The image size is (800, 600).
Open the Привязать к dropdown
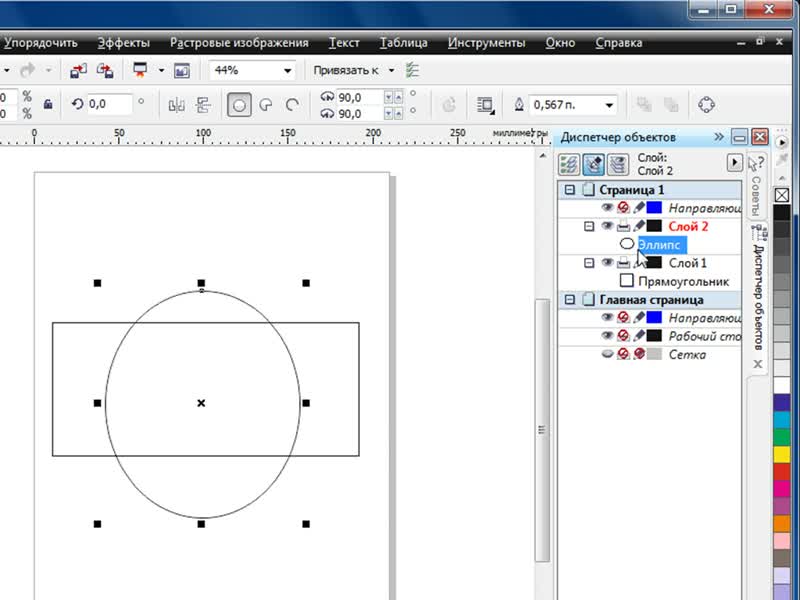click(x=391, y=70)
